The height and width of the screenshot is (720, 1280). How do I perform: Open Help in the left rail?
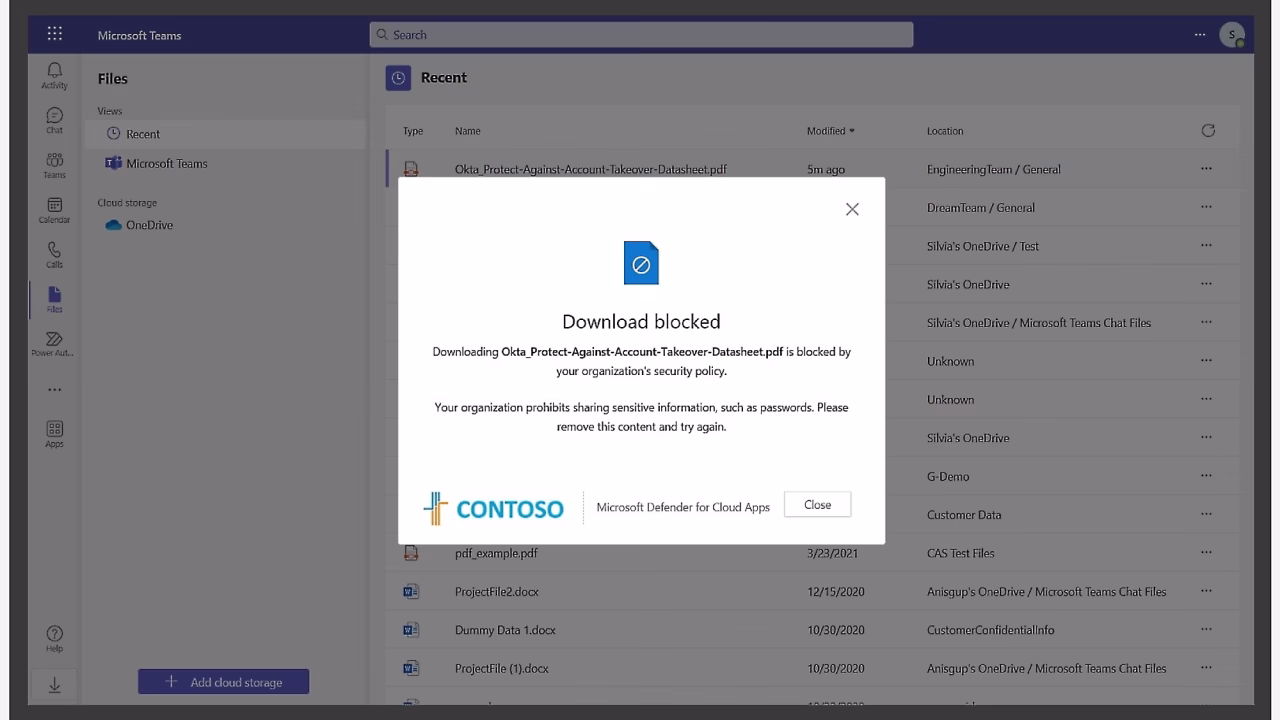pyautogui.click(x=54, y=638)
